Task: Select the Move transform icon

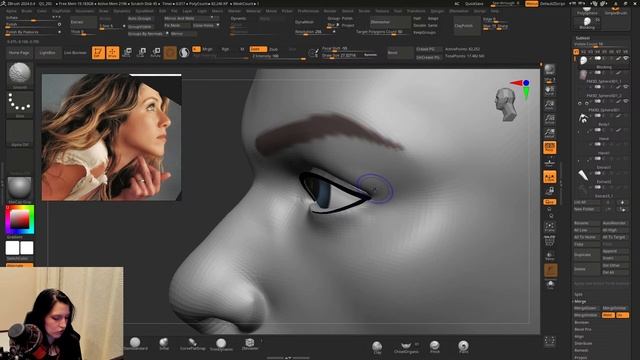Action: click(x=127, y=53)
